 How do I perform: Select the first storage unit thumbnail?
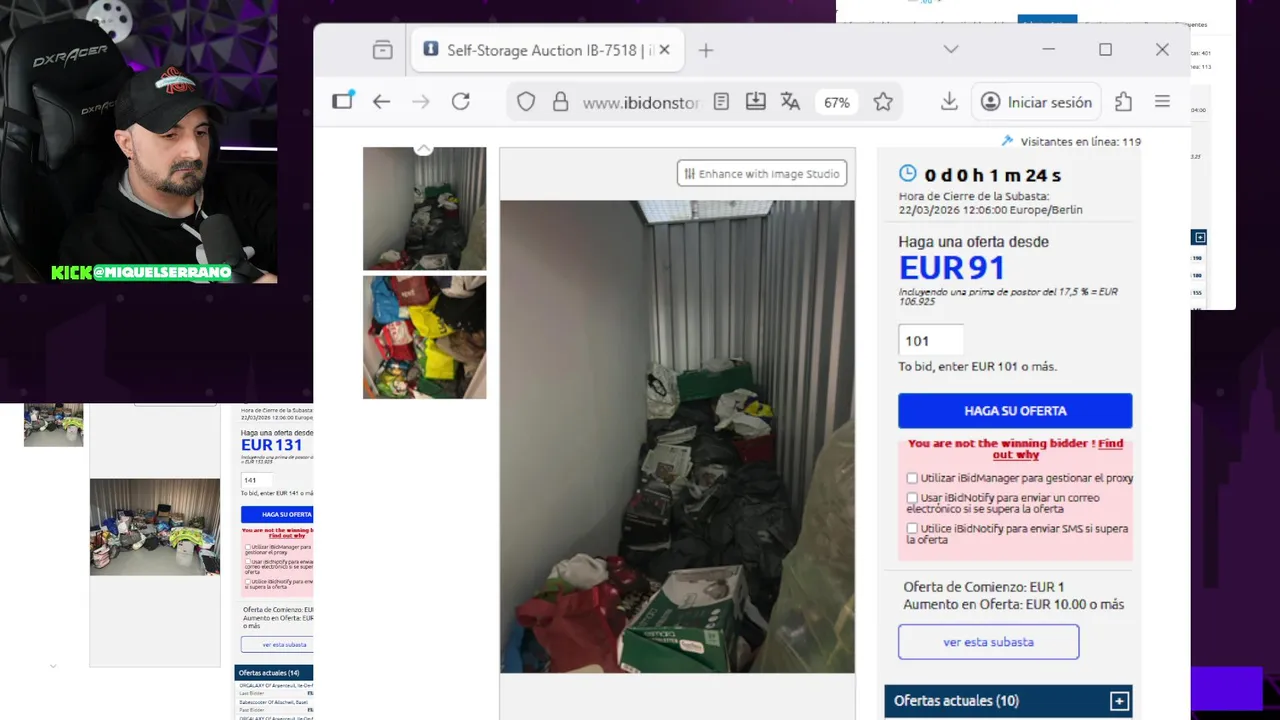(424, 209)
